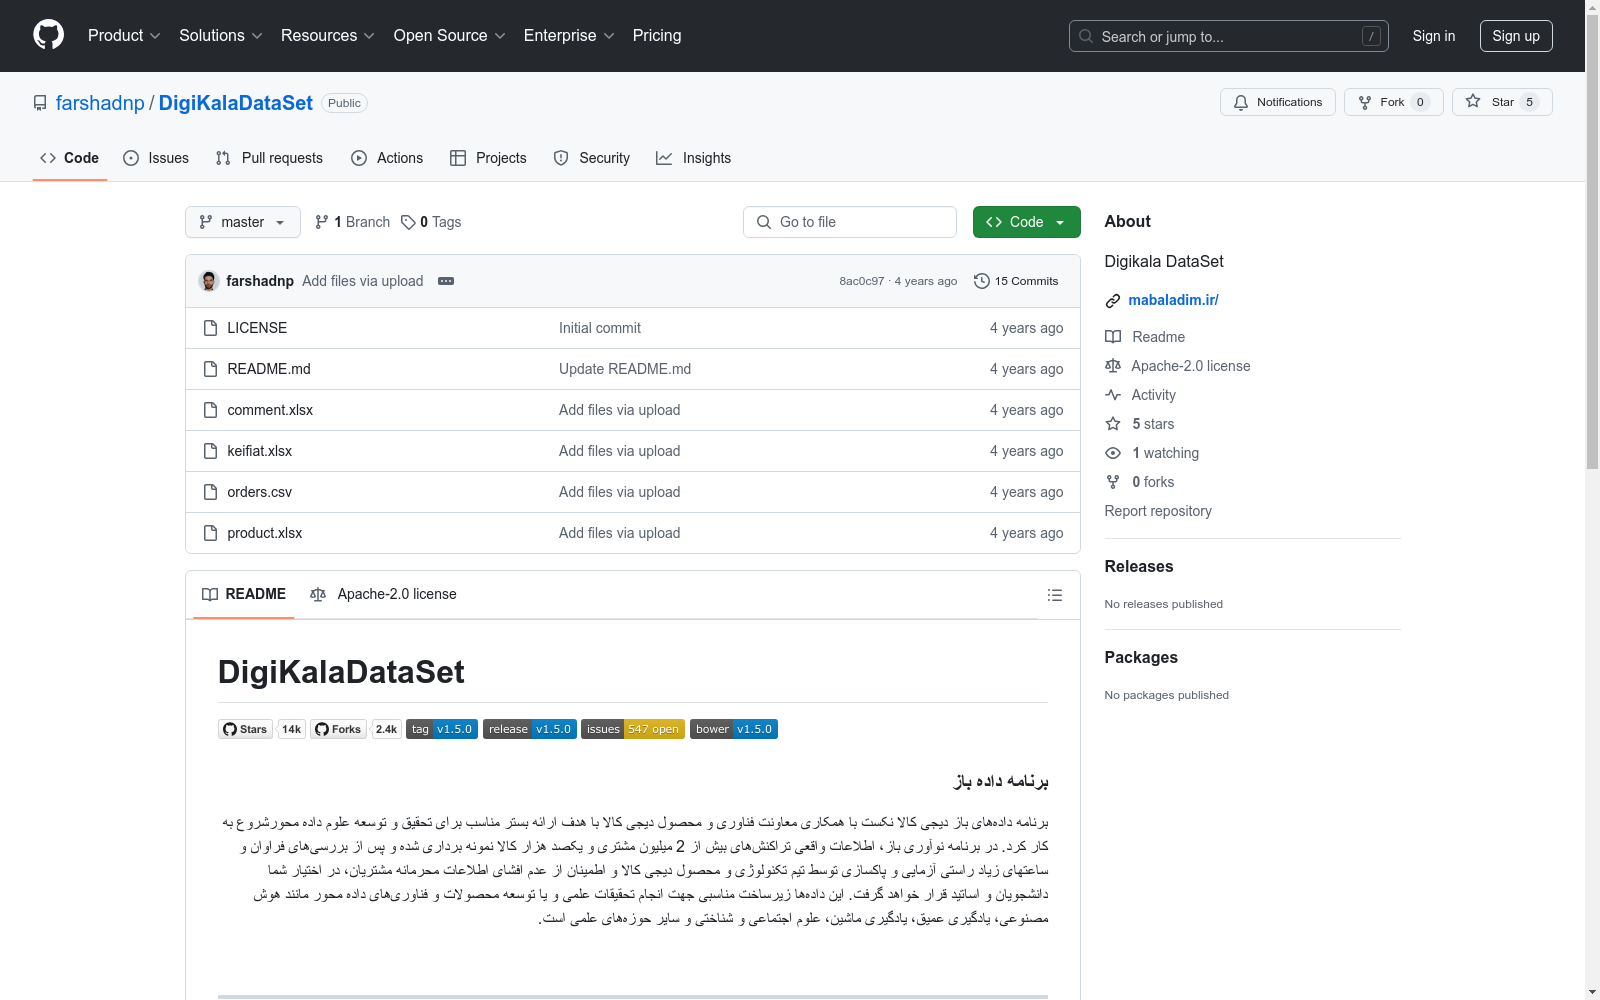Open the Product dropdown menu
The image size is (1600, 1000).
point(124,35)
